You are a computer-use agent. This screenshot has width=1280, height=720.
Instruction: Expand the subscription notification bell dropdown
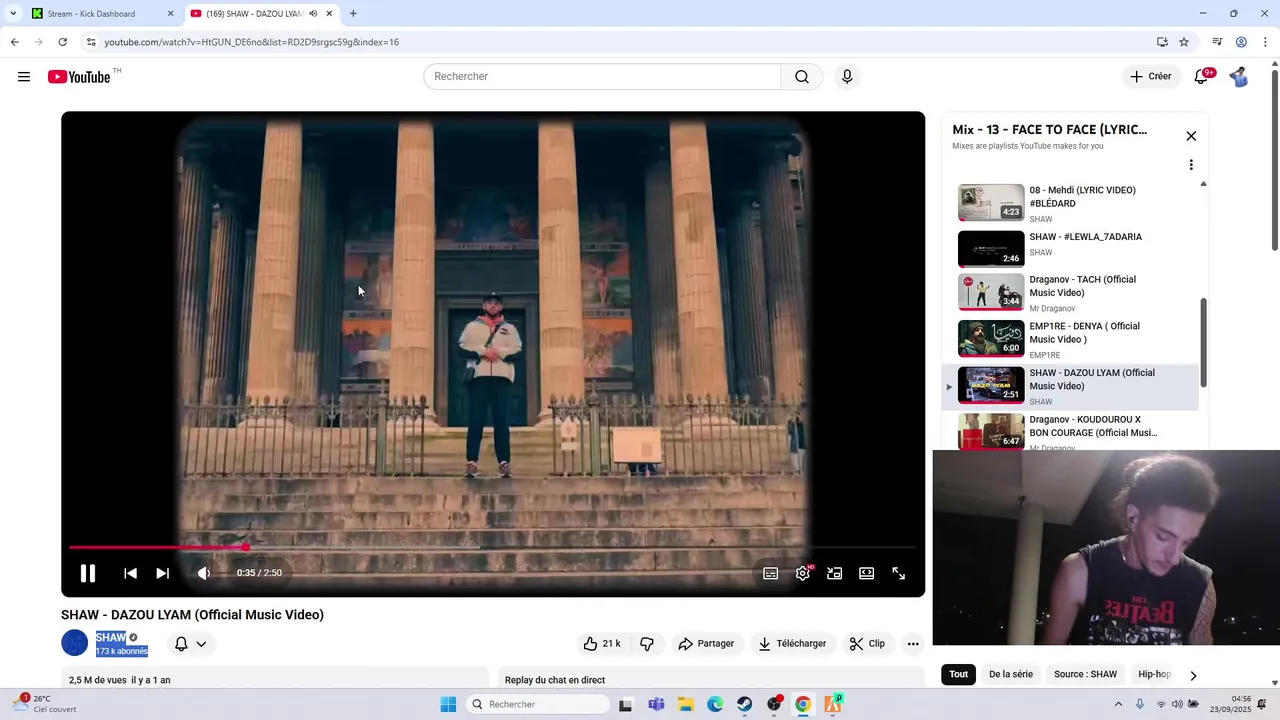click(190, 644)
